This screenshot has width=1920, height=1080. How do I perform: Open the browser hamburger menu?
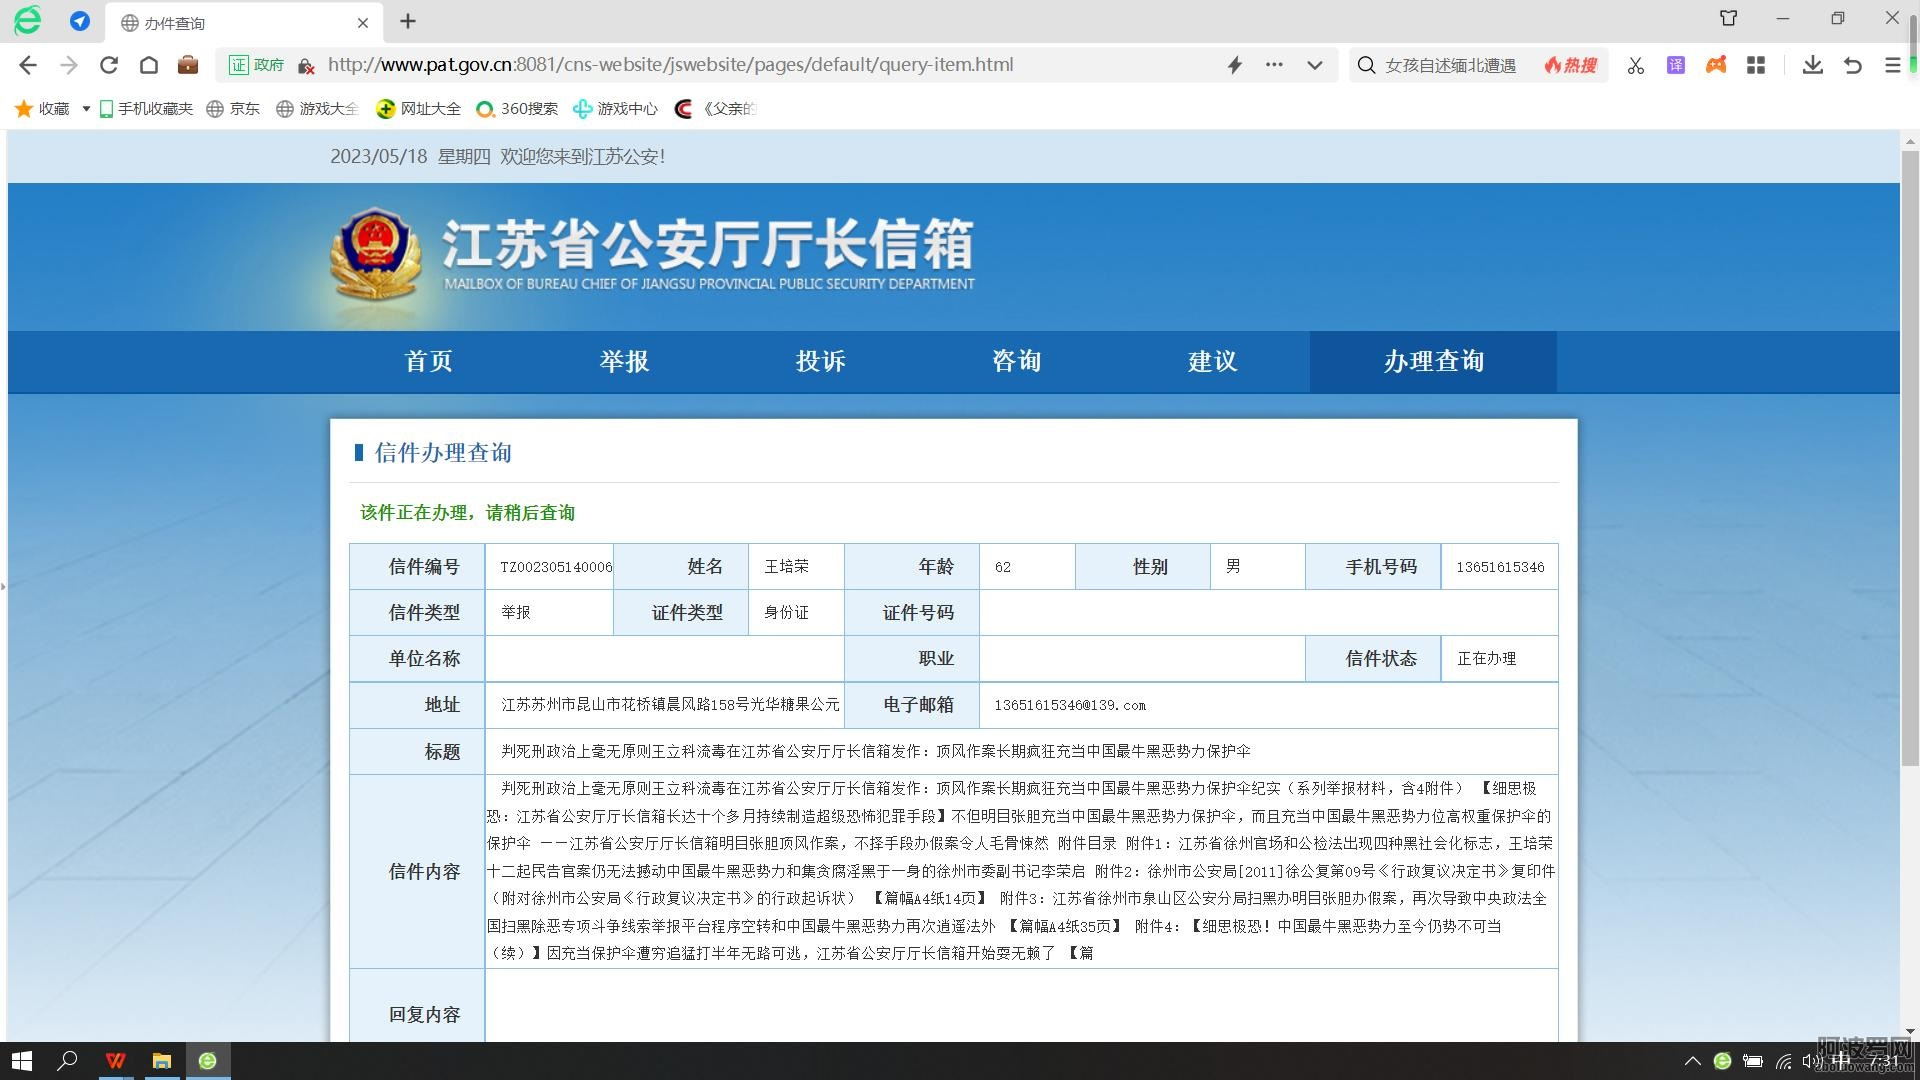(x=1892, y=65)
